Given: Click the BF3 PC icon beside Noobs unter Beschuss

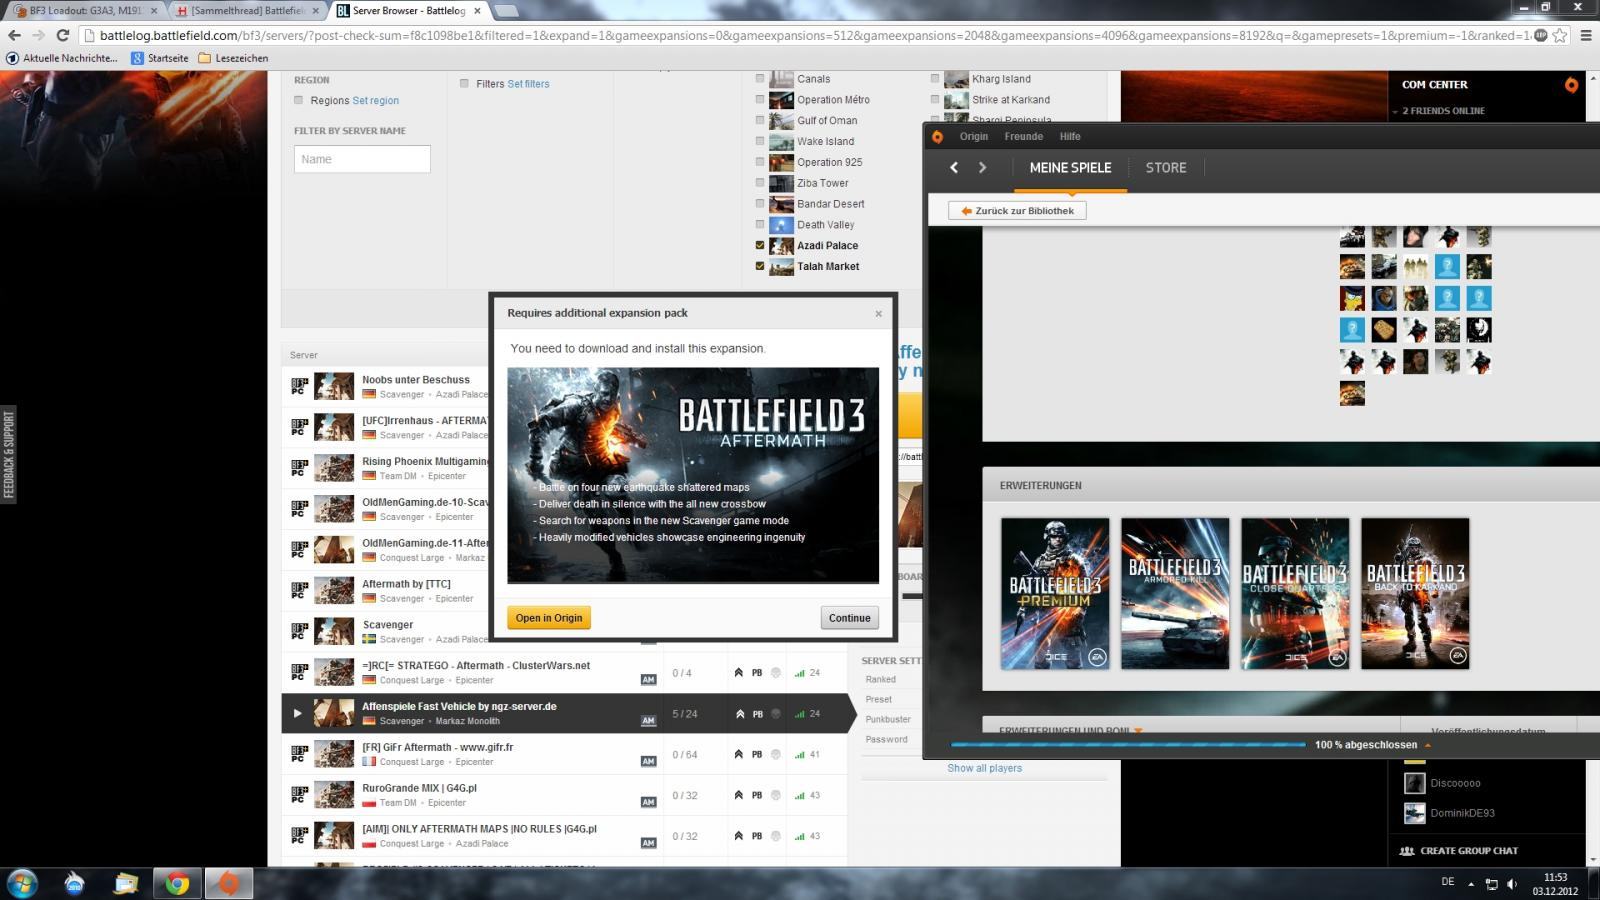Looking at the screenshot, I should (x=298, y=386).
